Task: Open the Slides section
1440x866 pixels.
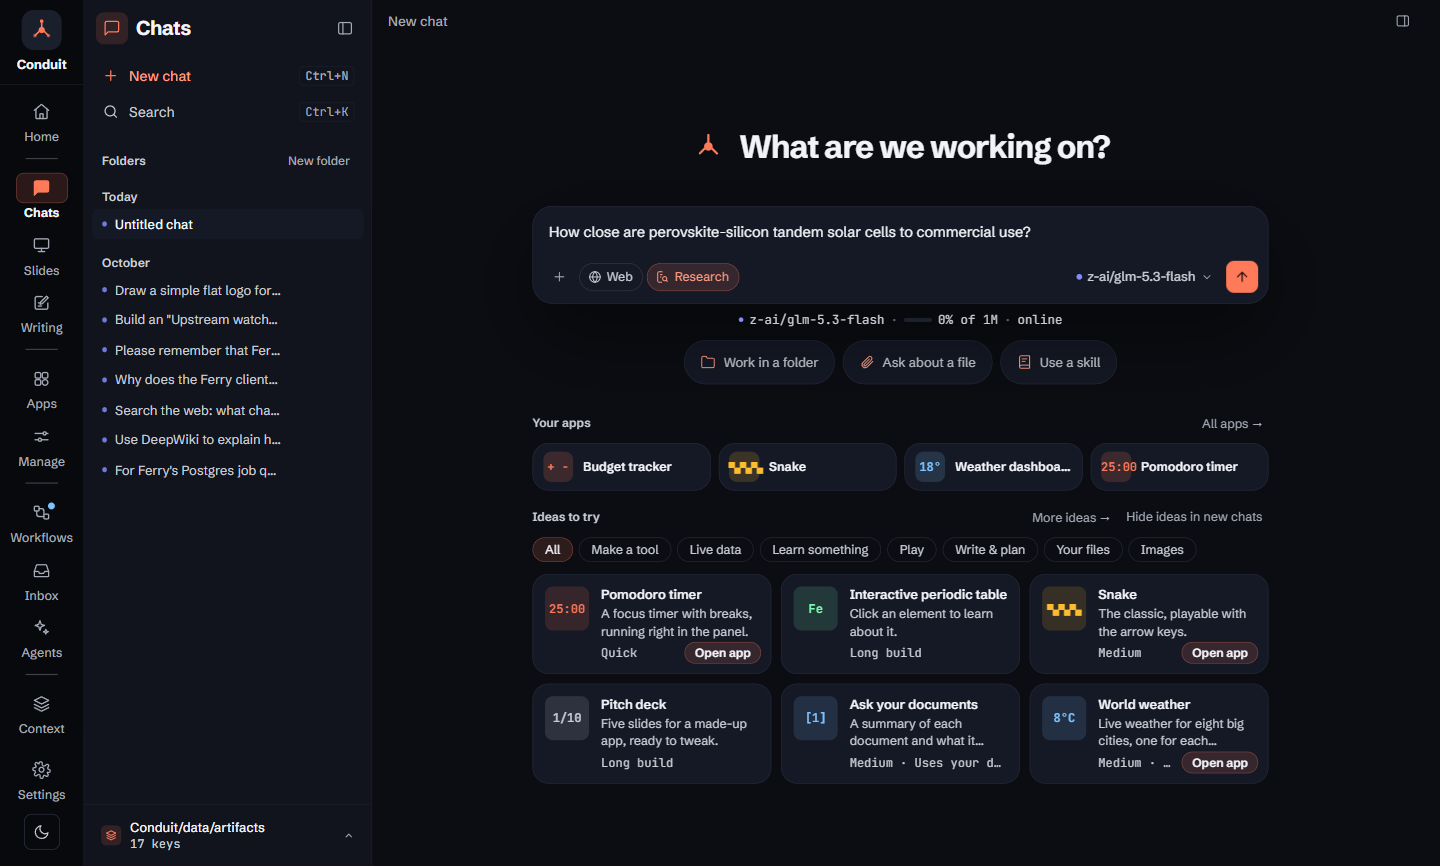Action: 41,257
